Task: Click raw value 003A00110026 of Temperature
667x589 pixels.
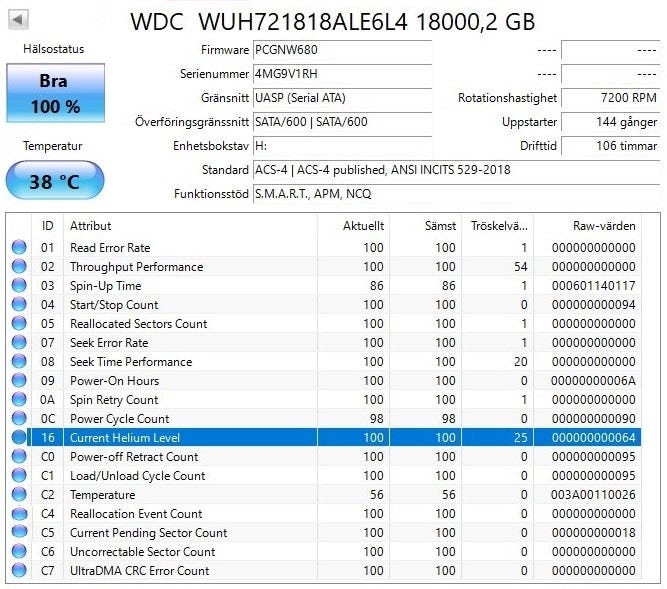Action: (593, 495)
